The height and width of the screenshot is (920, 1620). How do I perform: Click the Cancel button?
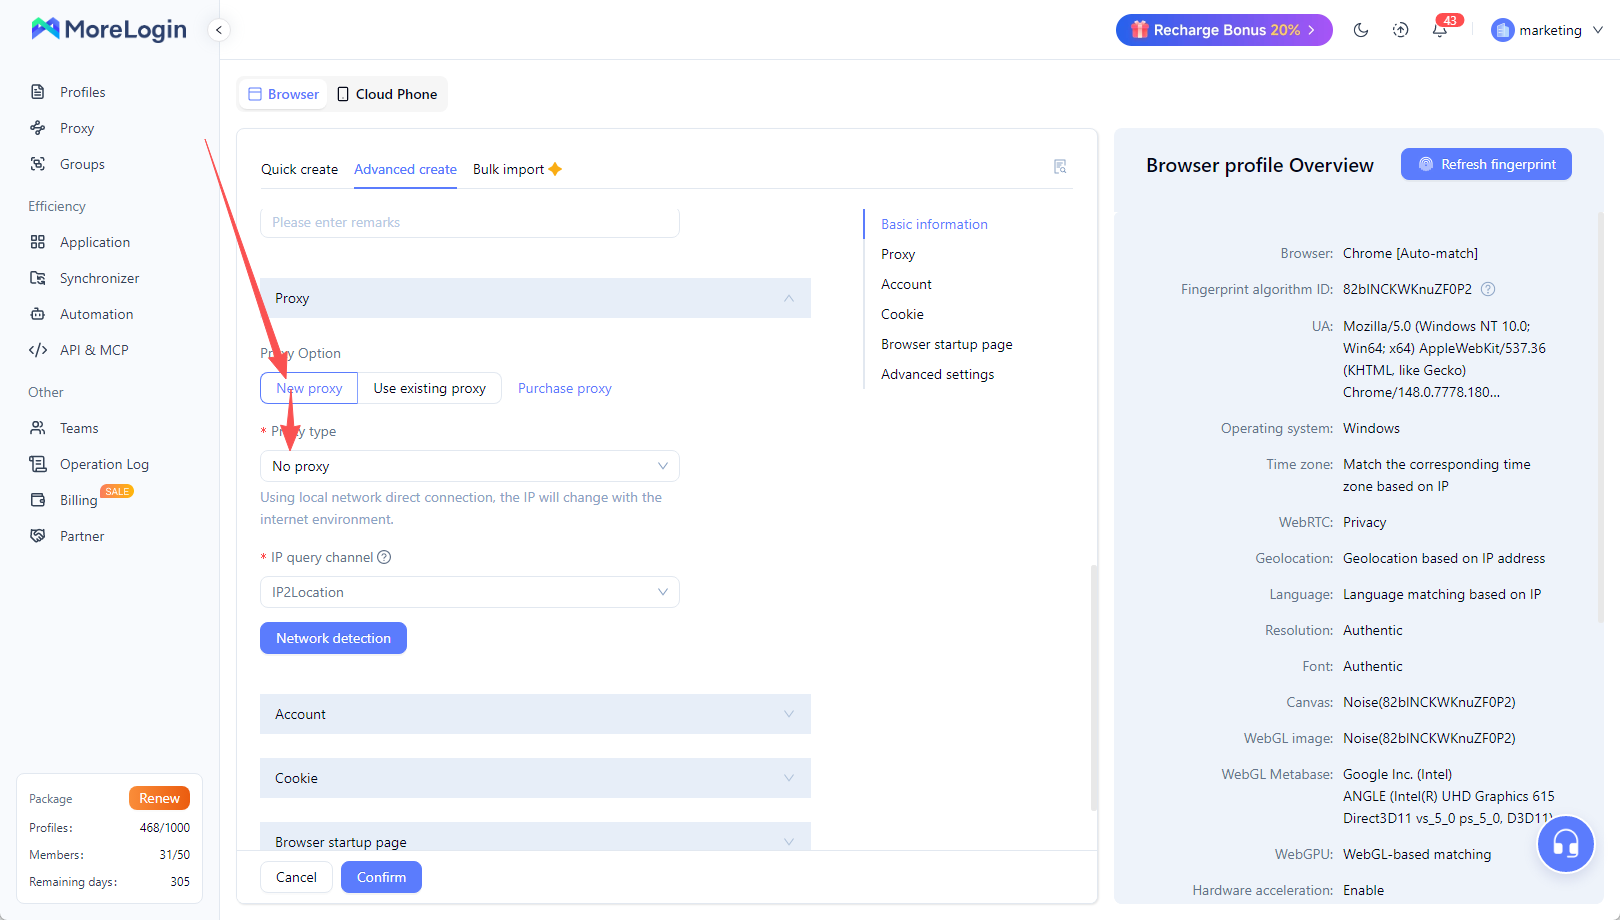pyautogui.click(x=296, y=877)
